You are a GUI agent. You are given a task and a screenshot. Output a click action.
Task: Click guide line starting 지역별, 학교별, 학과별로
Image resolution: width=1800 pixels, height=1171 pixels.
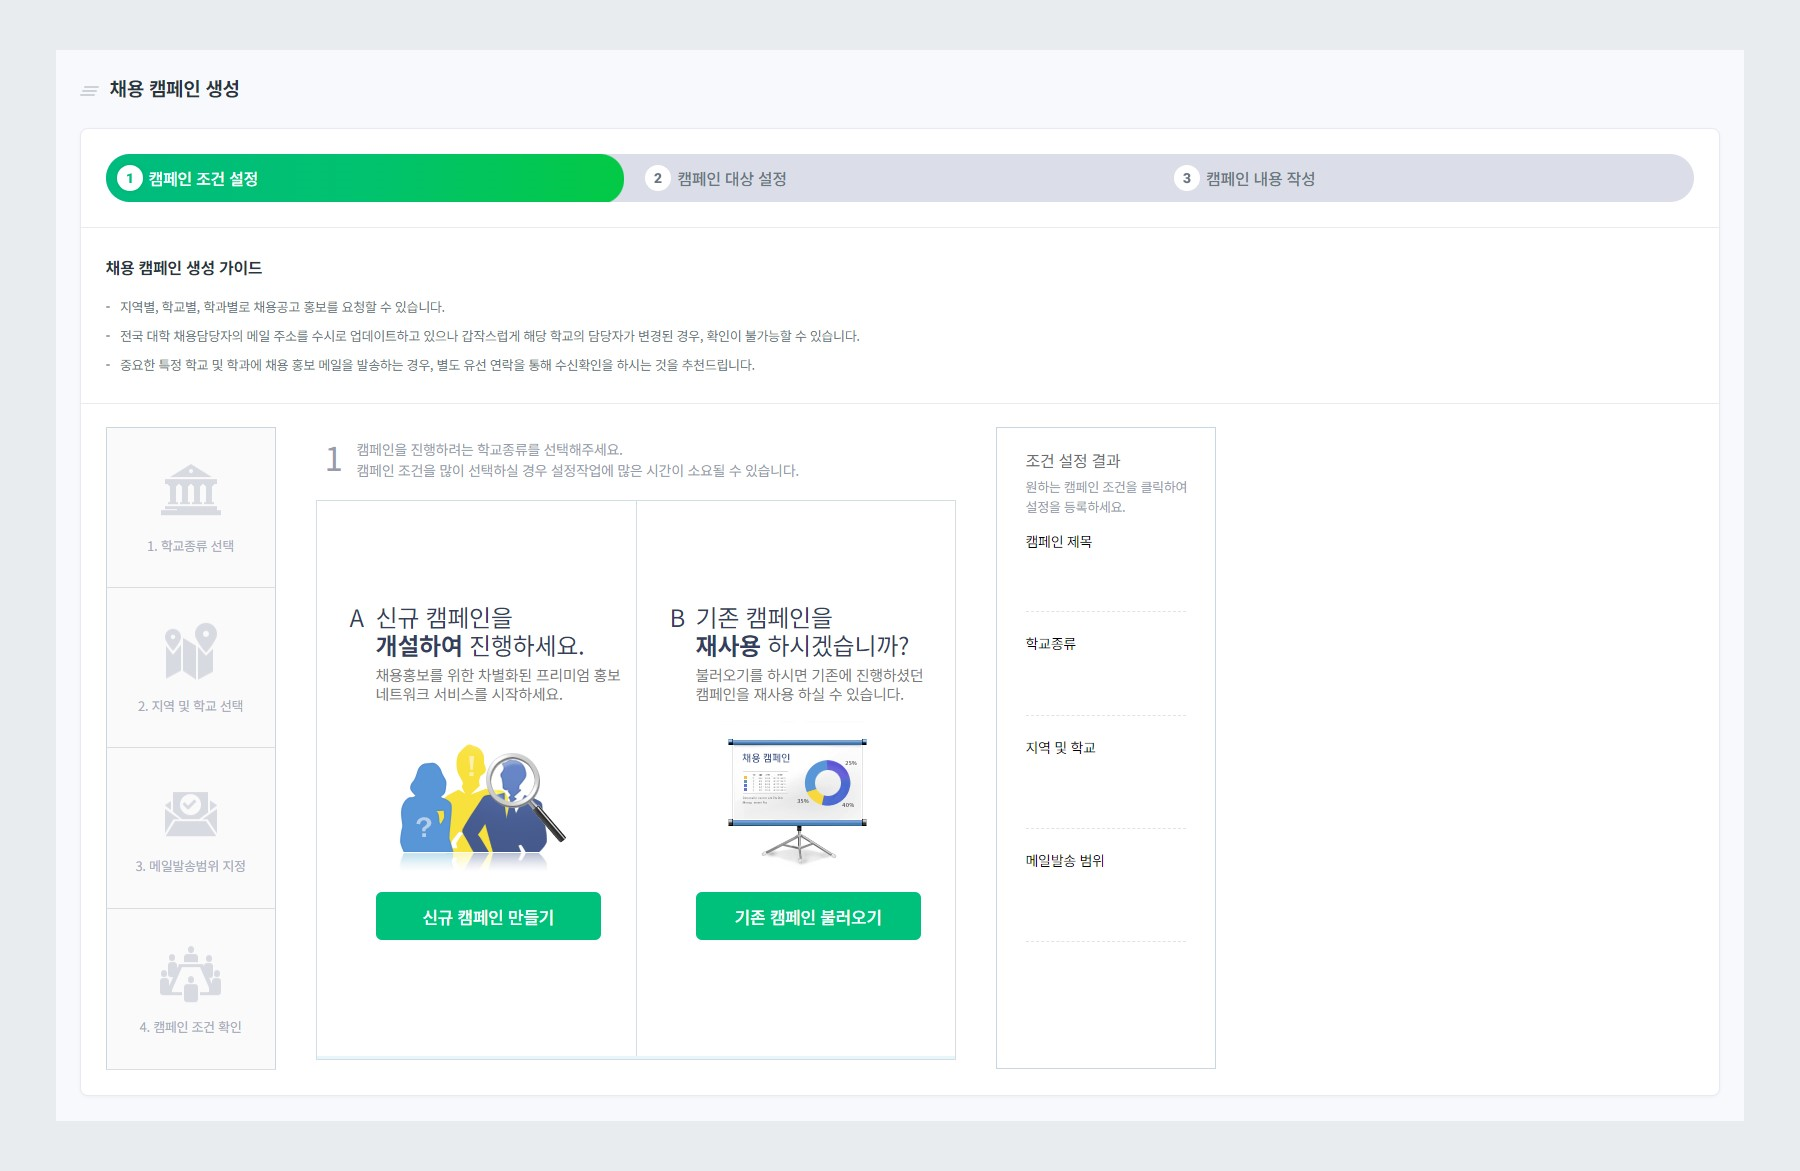tap(282, 307)
